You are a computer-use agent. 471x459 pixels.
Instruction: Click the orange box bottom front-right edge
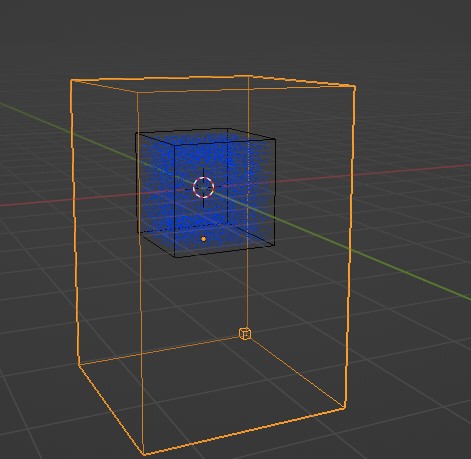click(x=244, y=431)
